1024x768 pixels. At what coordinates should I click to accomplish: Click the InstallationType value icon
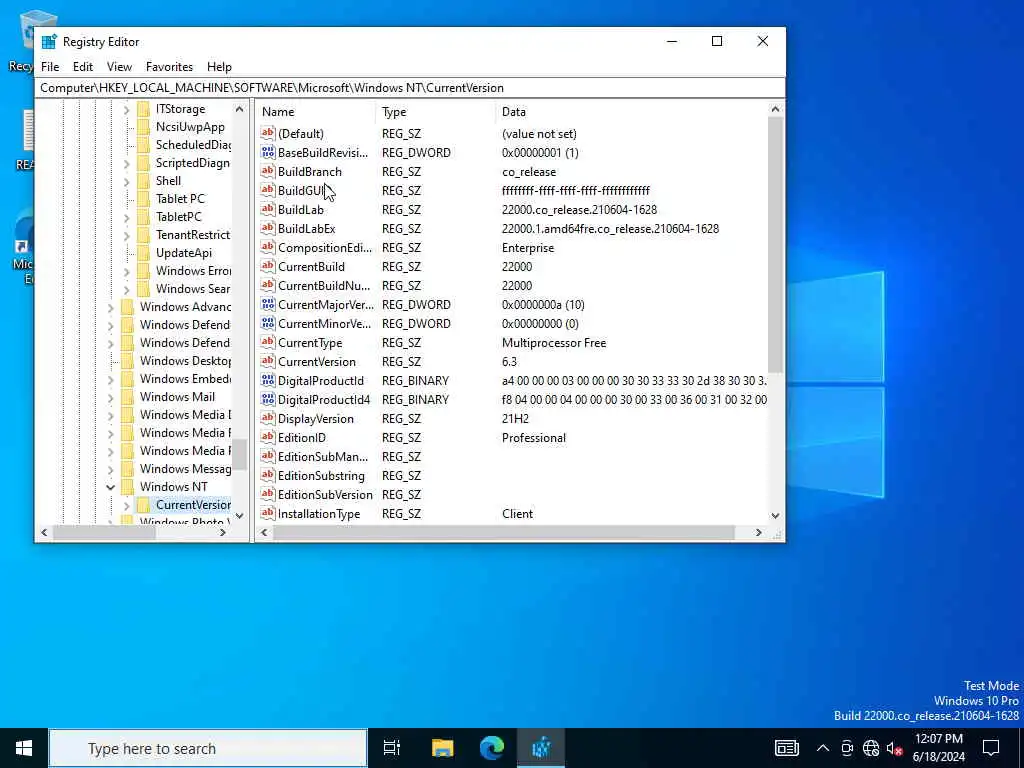click(267, 513)
